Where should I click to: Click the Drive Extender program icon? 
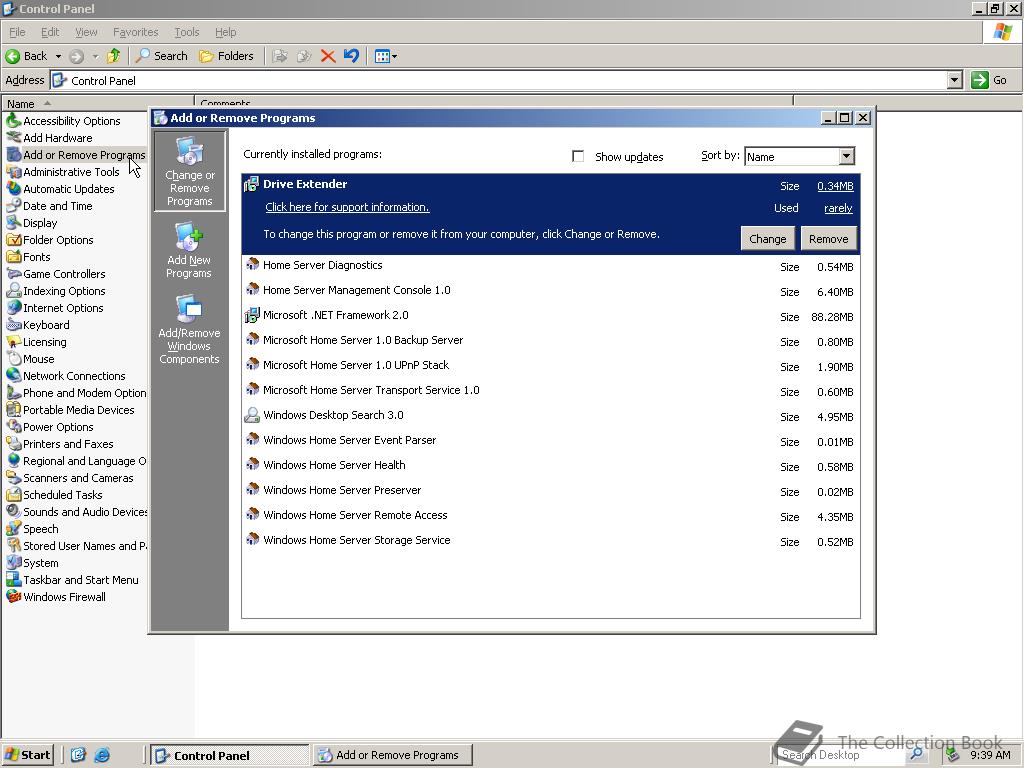click(251, 185)
